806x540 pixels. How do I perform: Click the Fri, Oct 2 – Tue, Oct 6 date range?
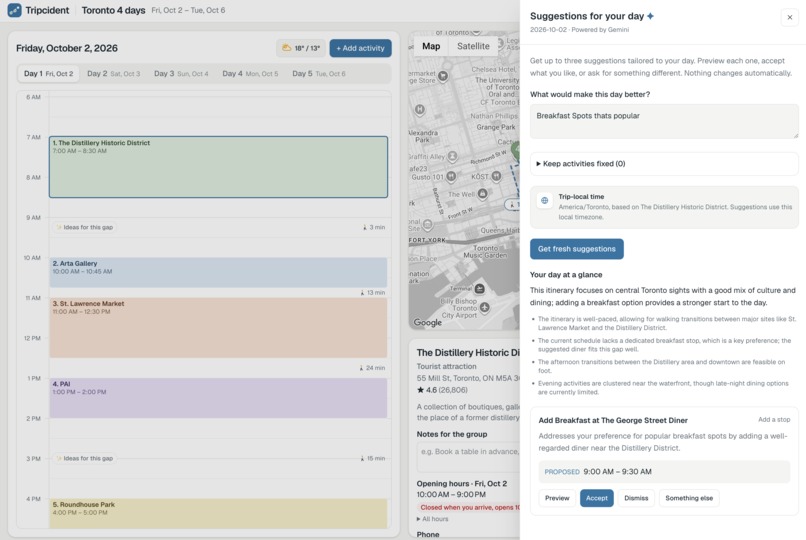coord(188,10)
